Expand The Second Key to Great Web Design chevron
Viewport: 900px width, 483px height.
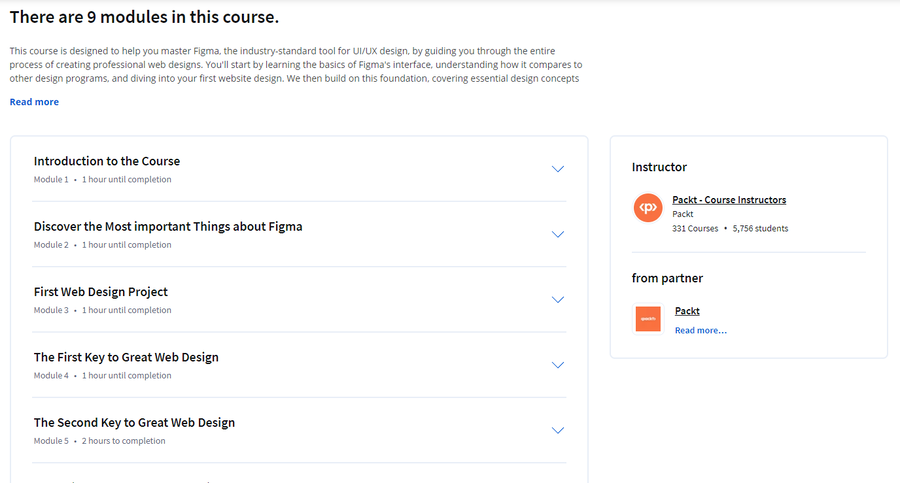pyautogui.click(x=558, y=431)
